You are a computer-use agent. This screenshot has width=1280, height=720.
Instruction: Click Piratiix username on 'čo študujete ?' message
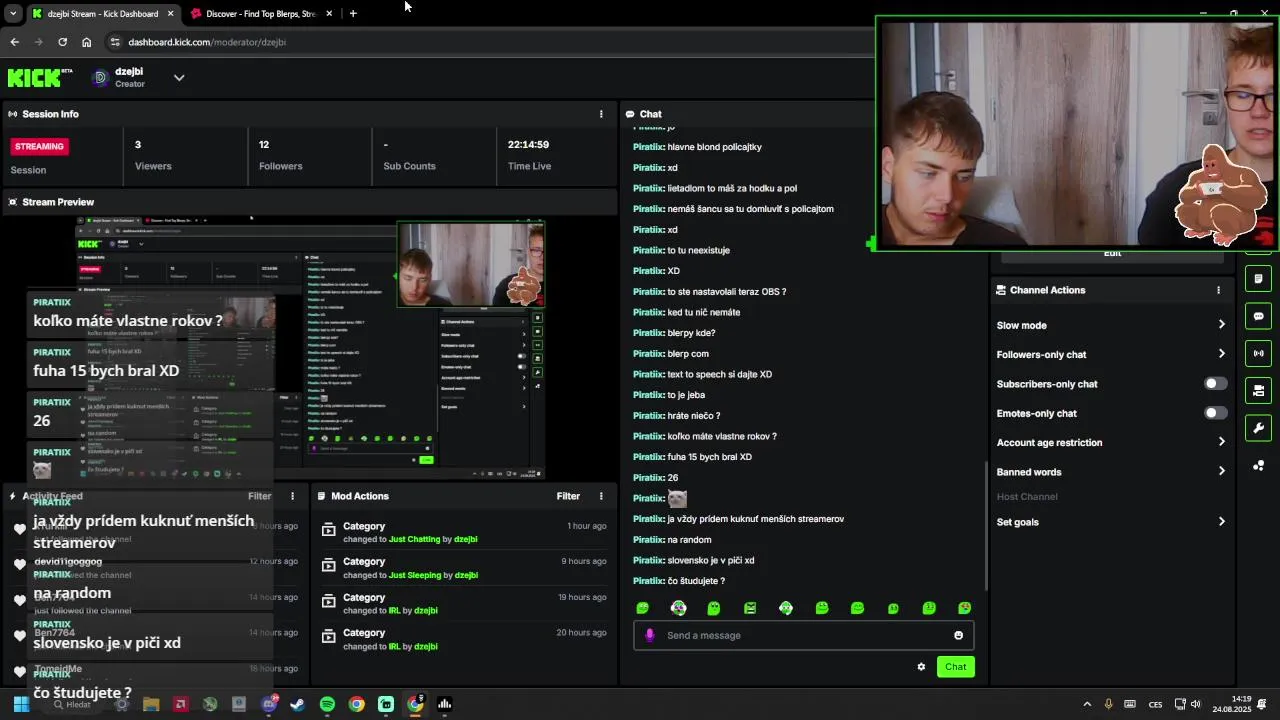(x=648, y=581)
